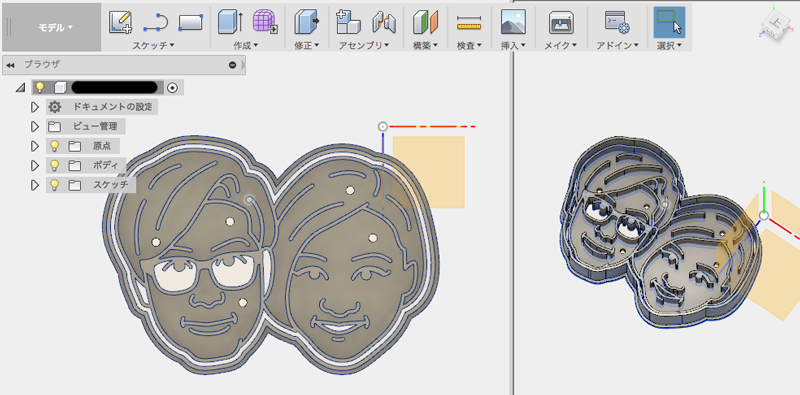Toggle visibility bulb for 原点 folder
The image size is (800, 395).
pos(55,146)
